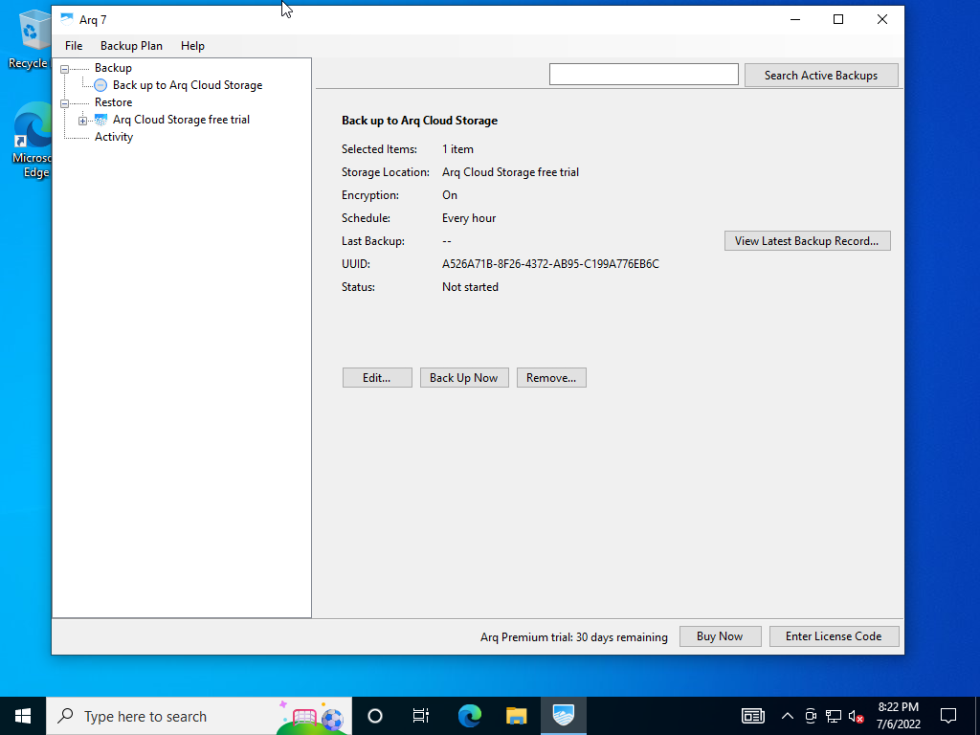Click inside the backup search field
The image size is (980, 735).
643,73
